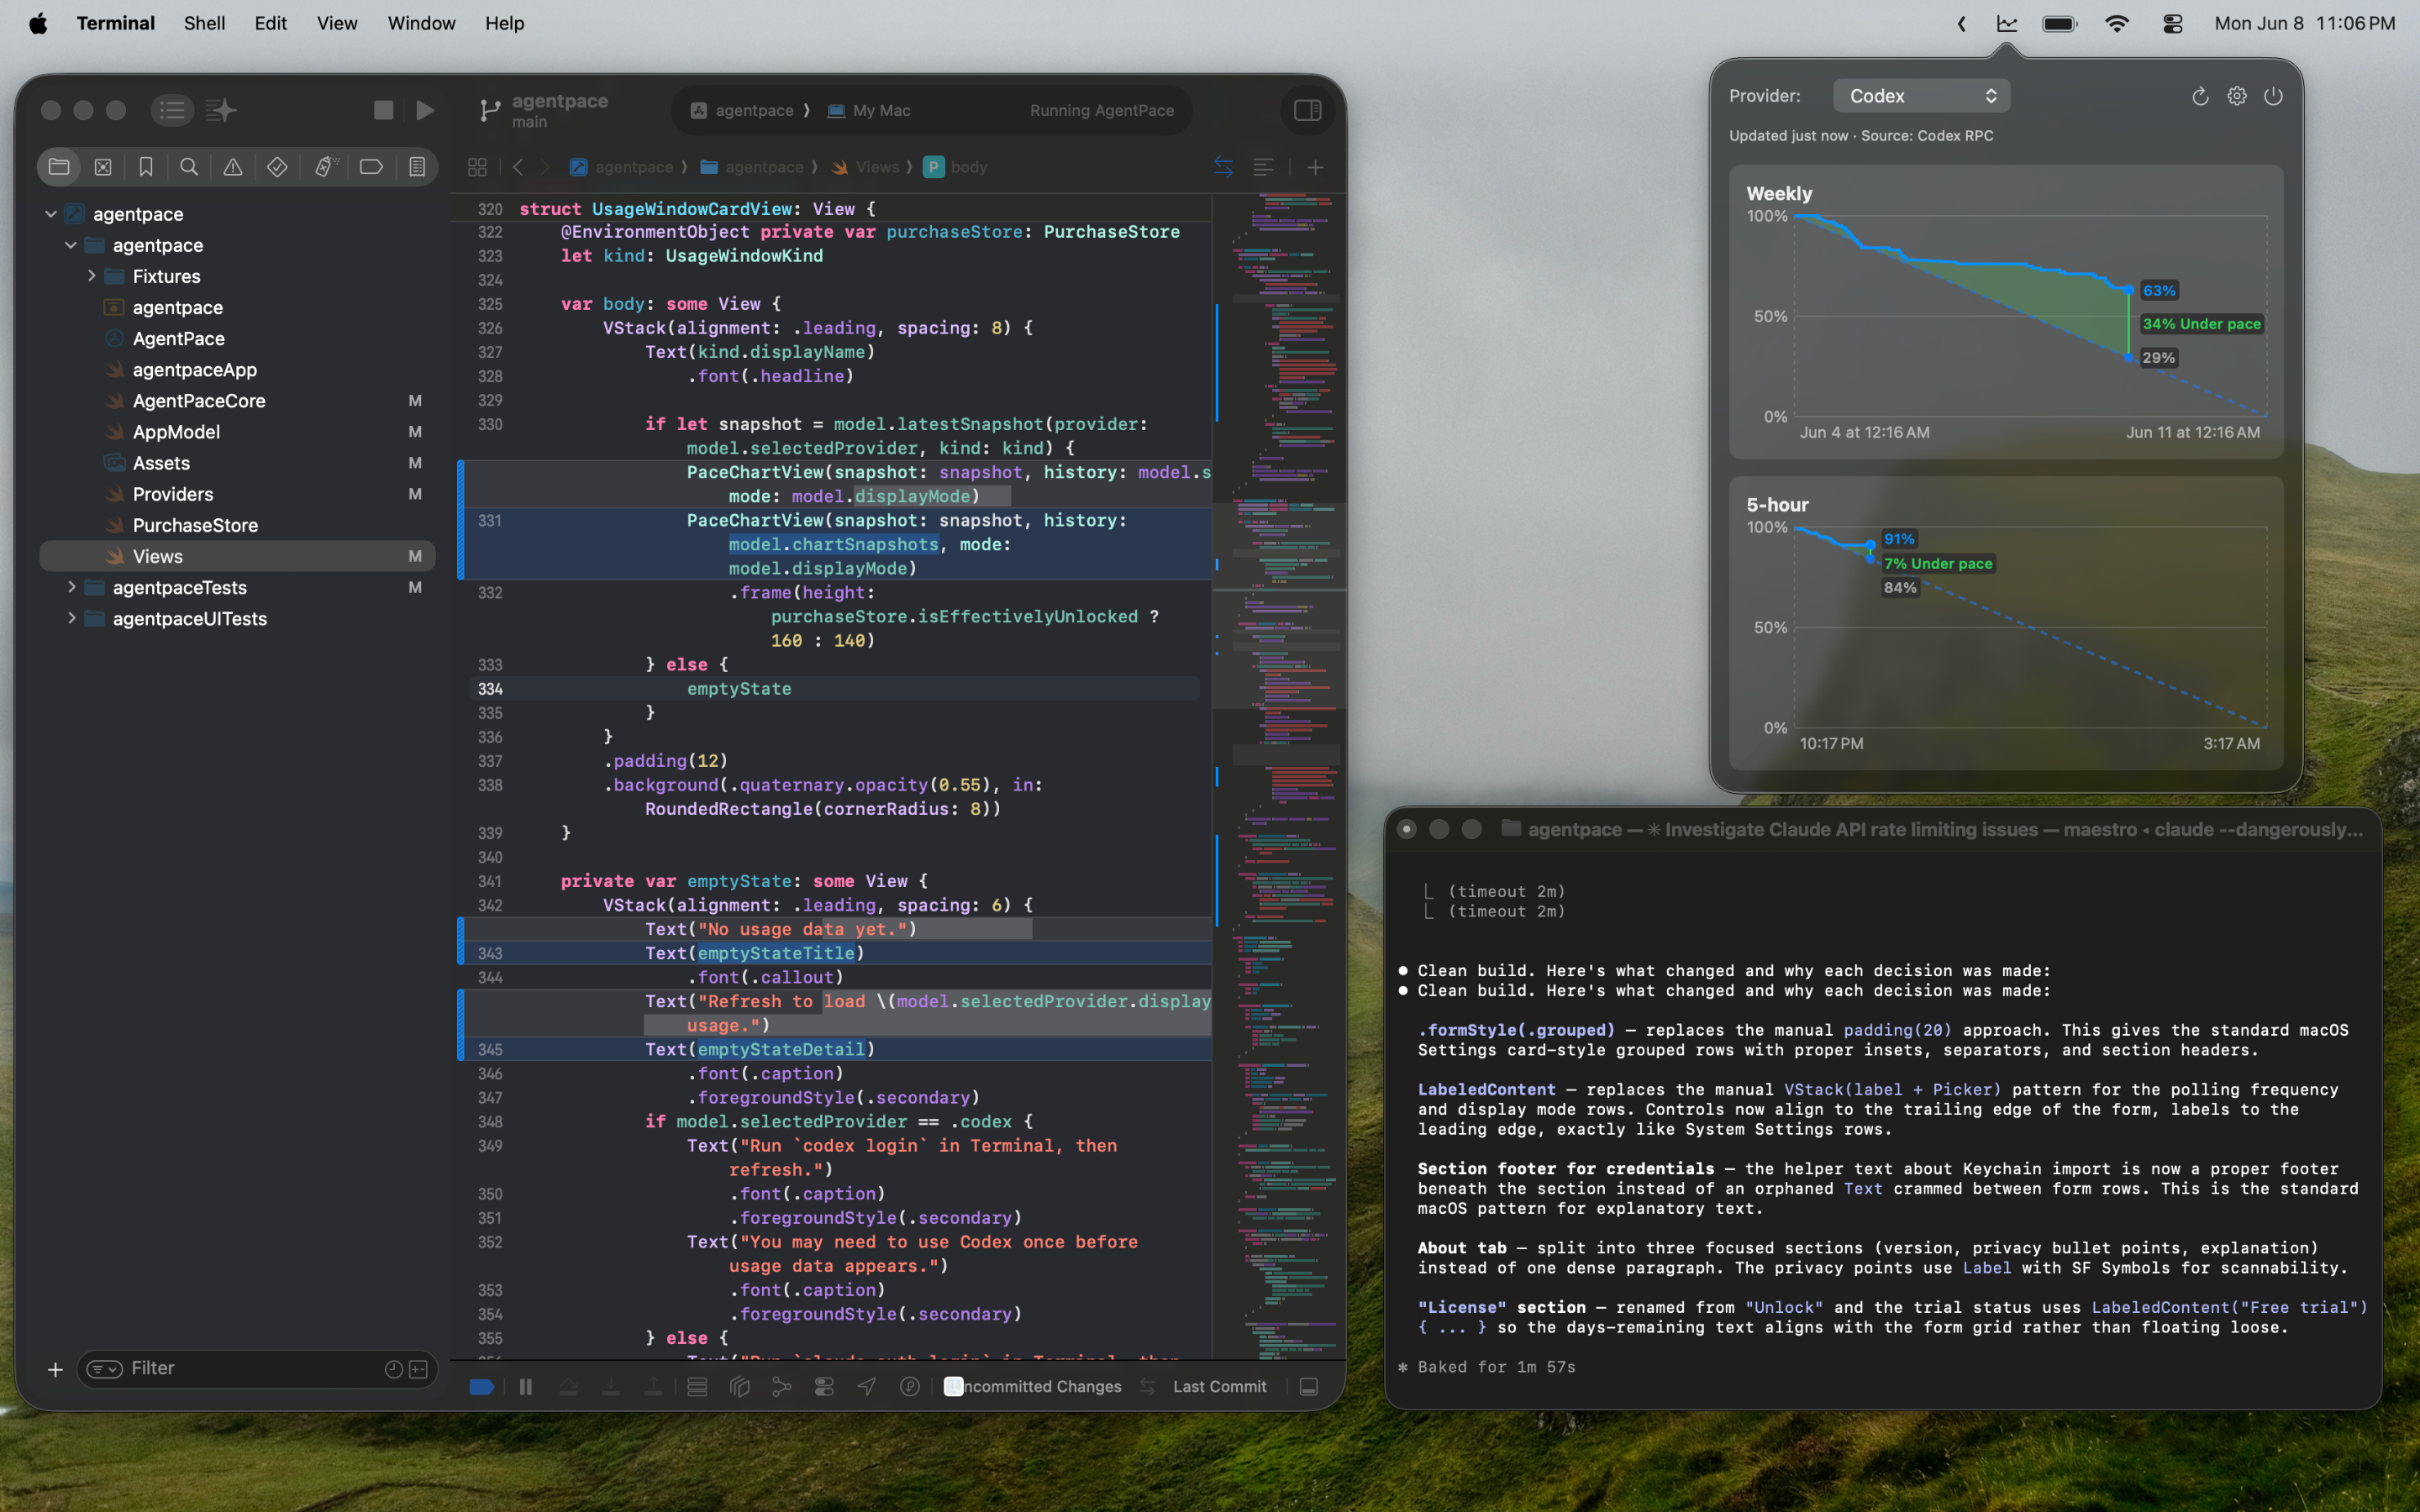Viewport: 2420px width, 1512px height.
Task: Expand the Fixtures folder
Action: pyautogui.click(x=91, y=276)
